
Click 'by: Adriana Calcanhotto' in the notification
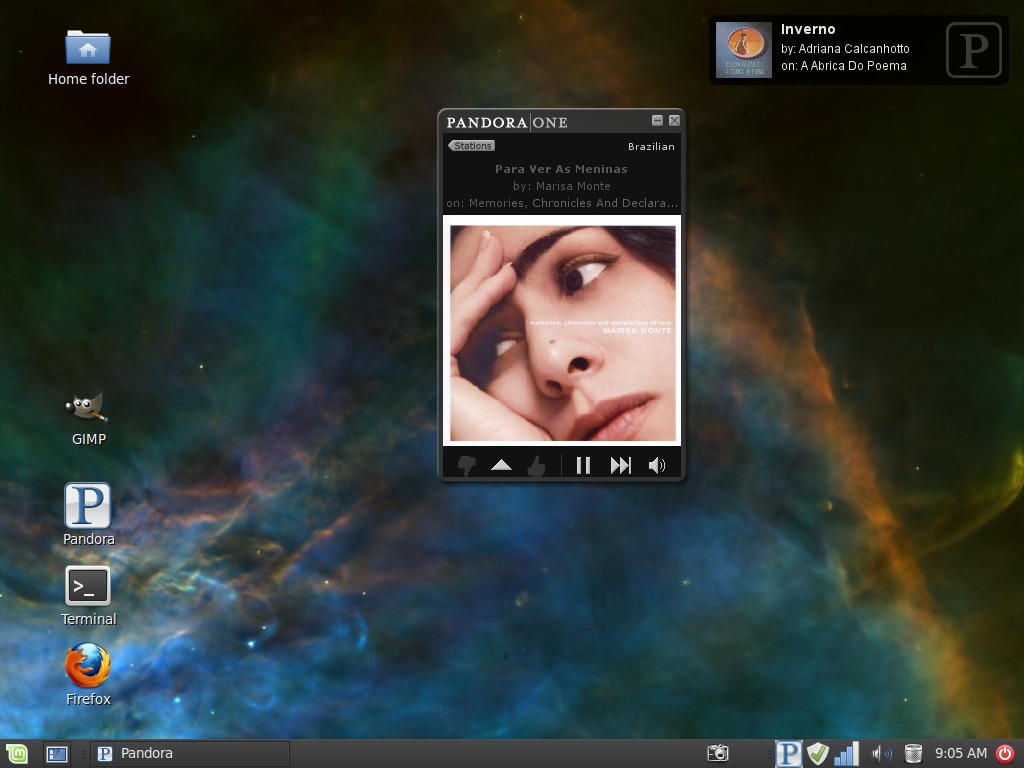coord(845,49)
